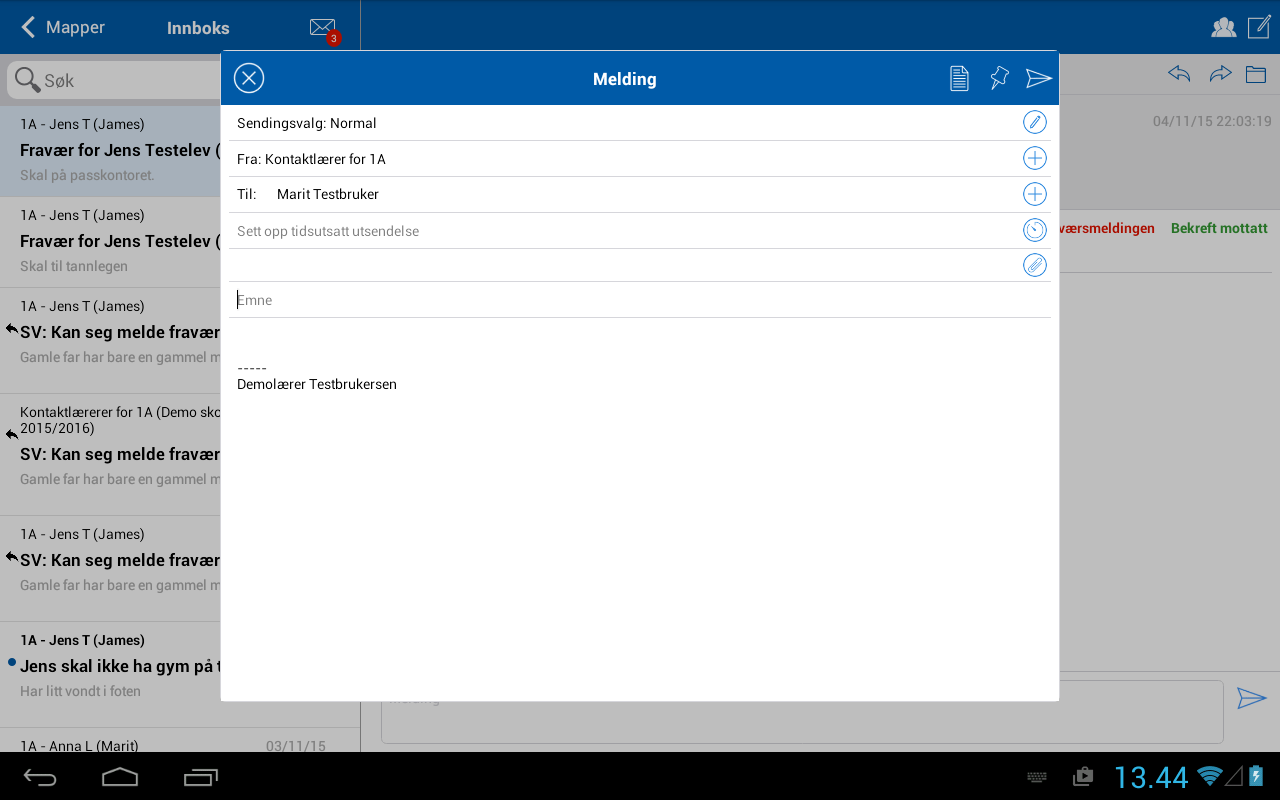Viewport: 1280px width, 800px height.
Task: Open message 'Skal til tannlegen'
Action: (110, 242)
